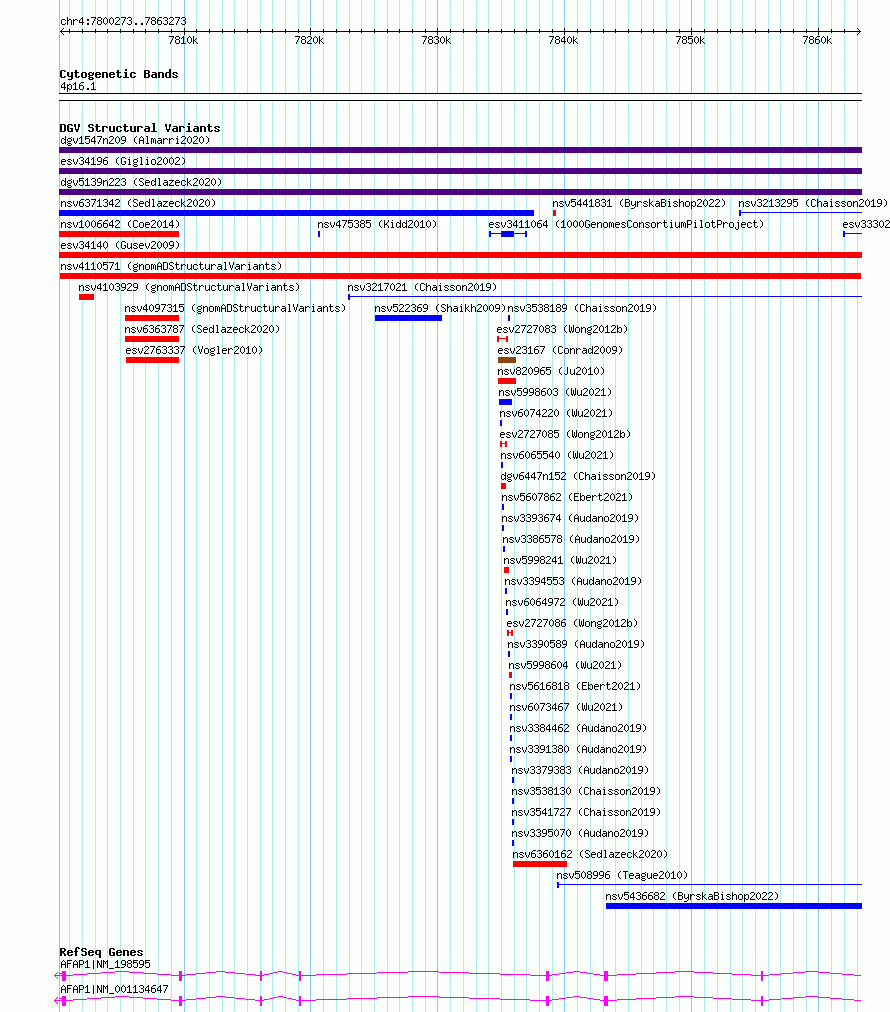
Task: Click the RefSeq Genes track title
Action: click(101, 952)
